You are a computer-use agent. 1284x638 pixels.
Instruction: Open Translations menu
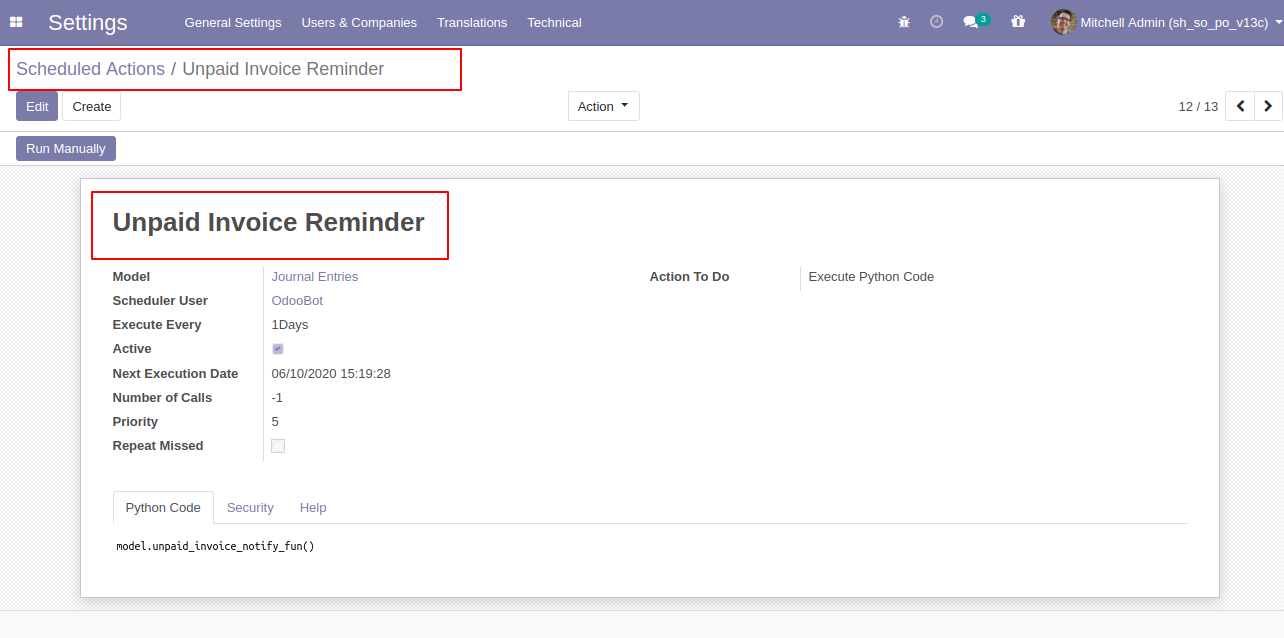coord(472,22)
